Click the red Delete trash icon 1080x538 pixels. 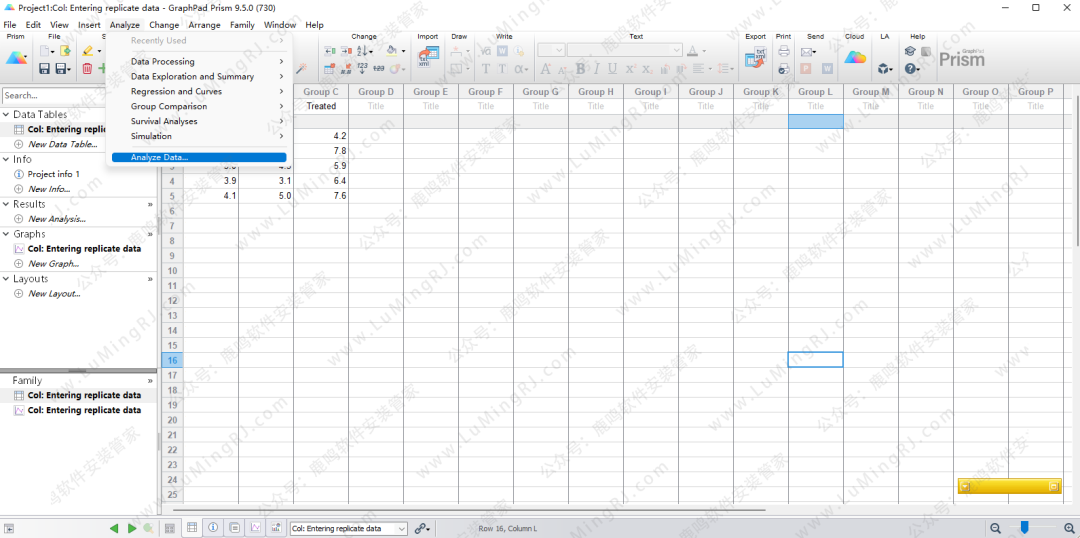pyautogui.click(x=87, y=68)
